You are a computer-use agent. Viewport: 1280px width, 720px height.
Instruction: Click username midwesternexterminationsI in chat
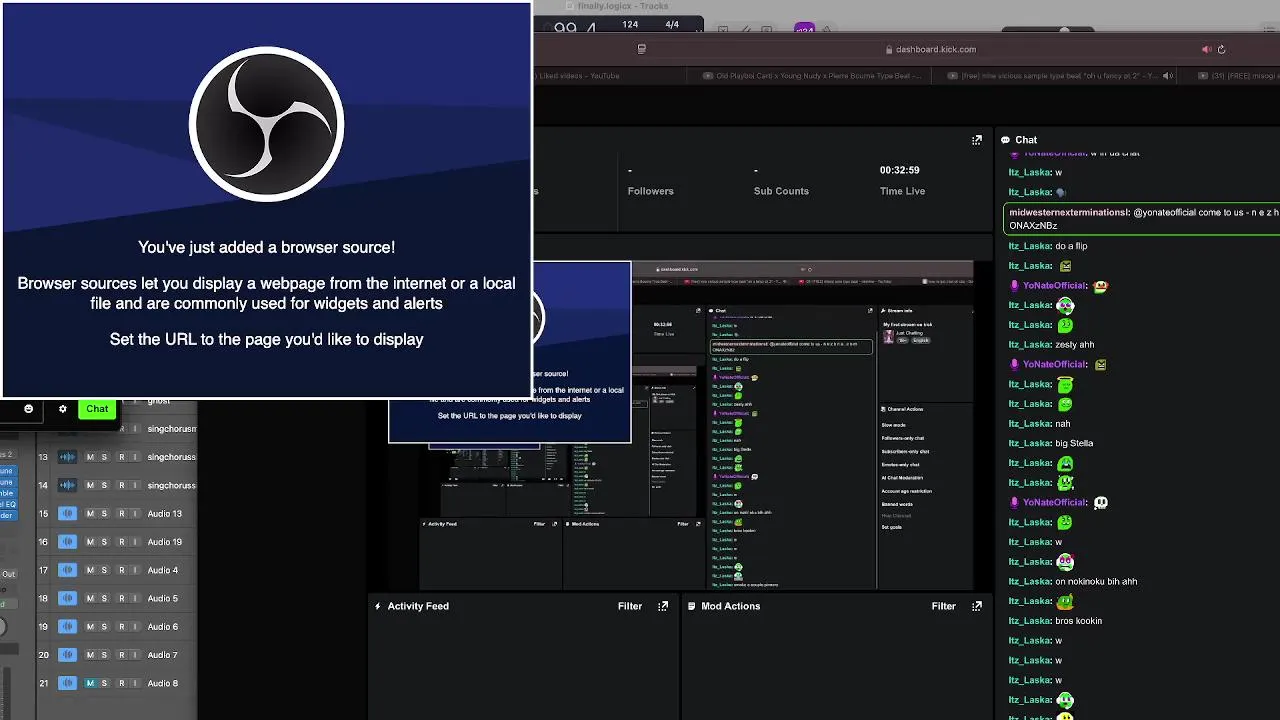(x=1069, y=212)
